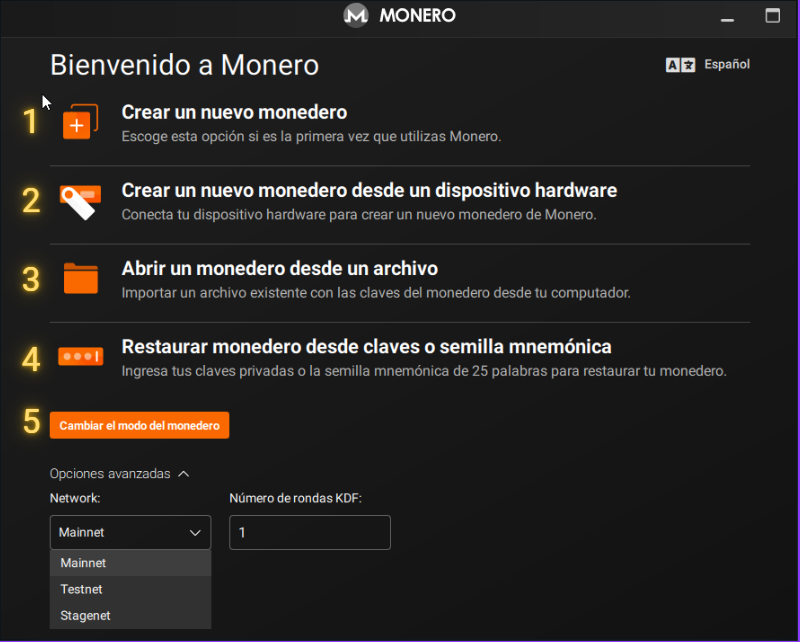Choose Crear un nuevo monedero
This screenshot has height=642, width=800.
click(234, 113)
